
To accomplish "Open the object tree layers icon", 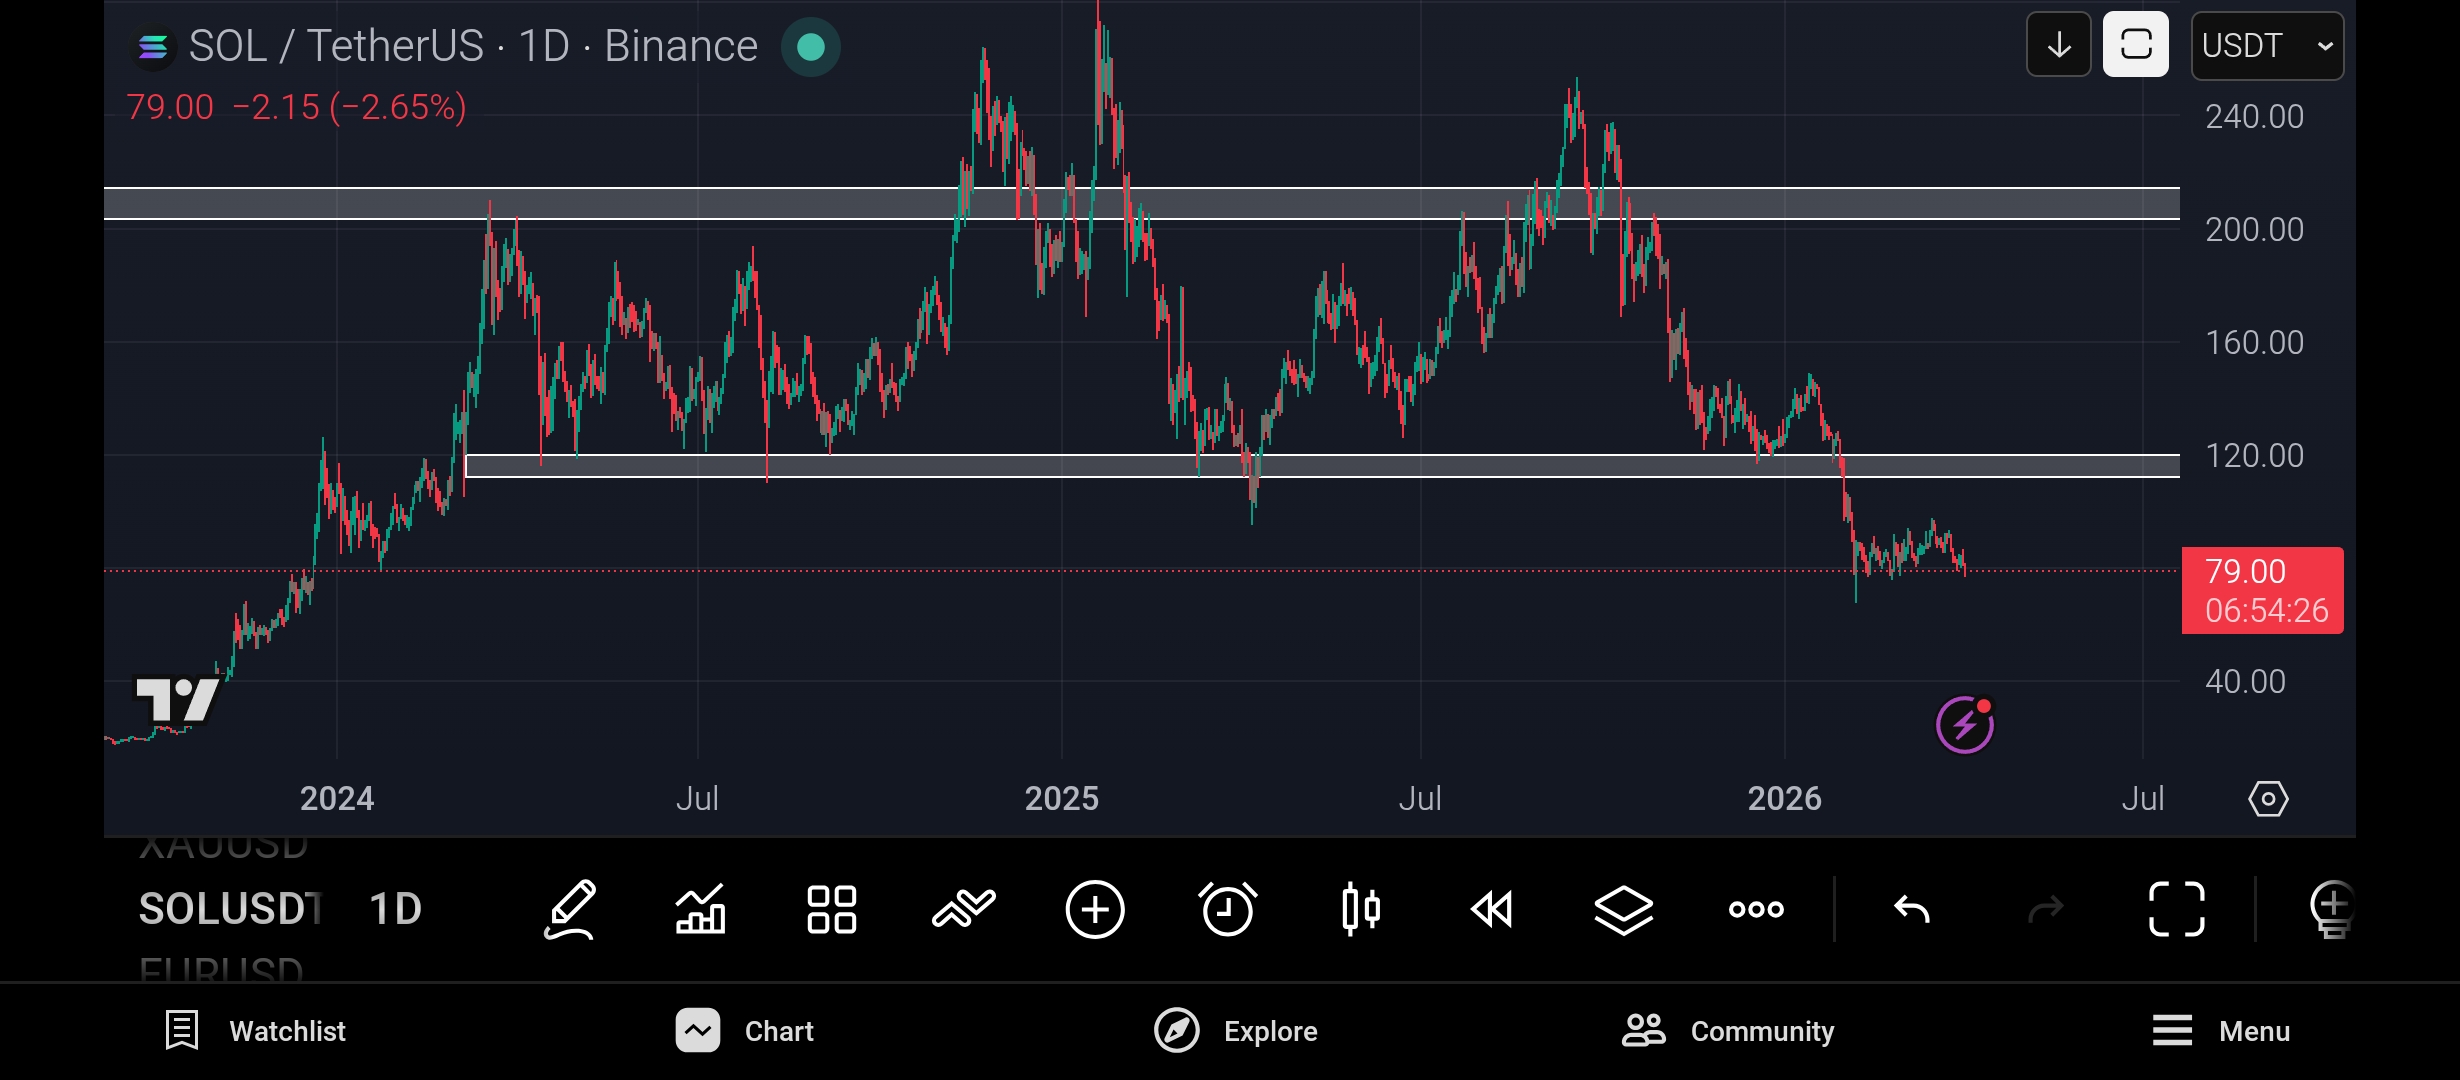I will [1624, 909].
